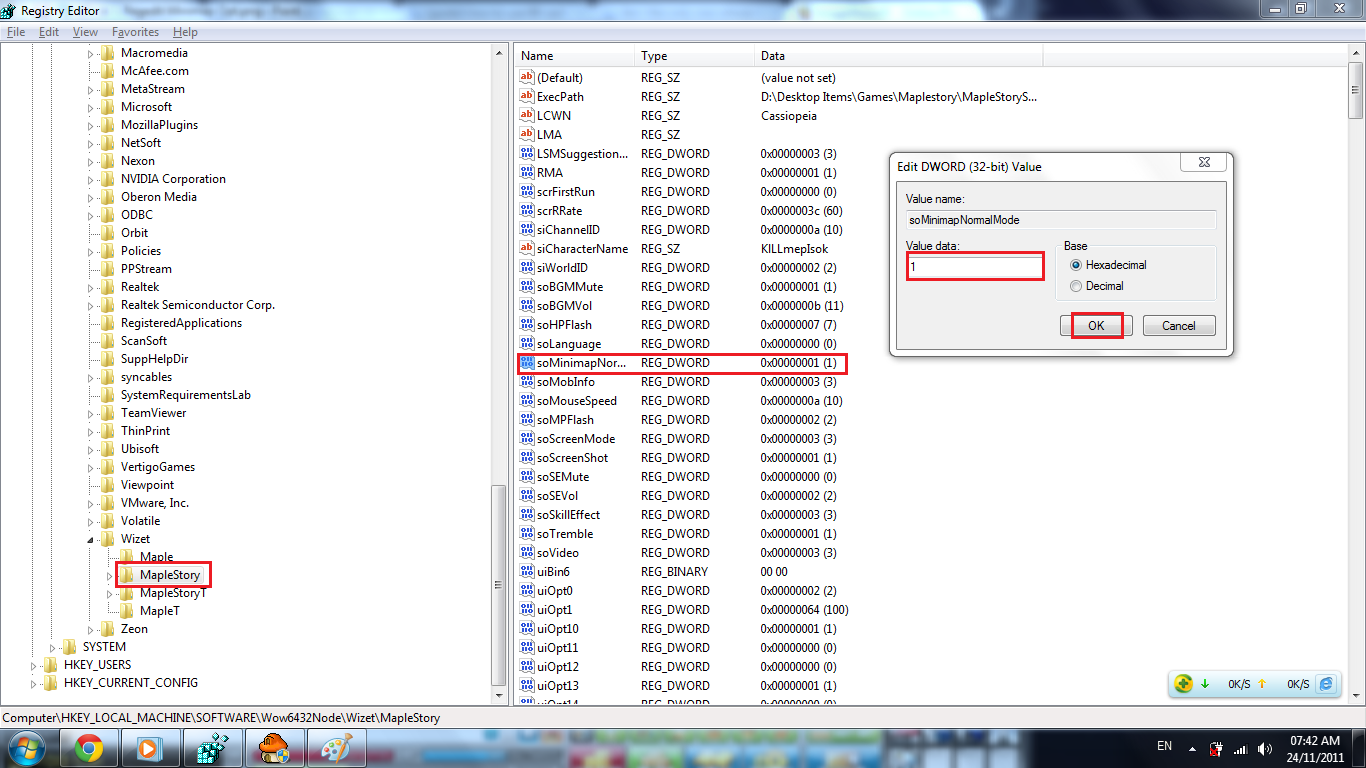The height and width of the screenshot is (768, 1366).
Task: Expand the Macromedia key
Action: (90, 53)
